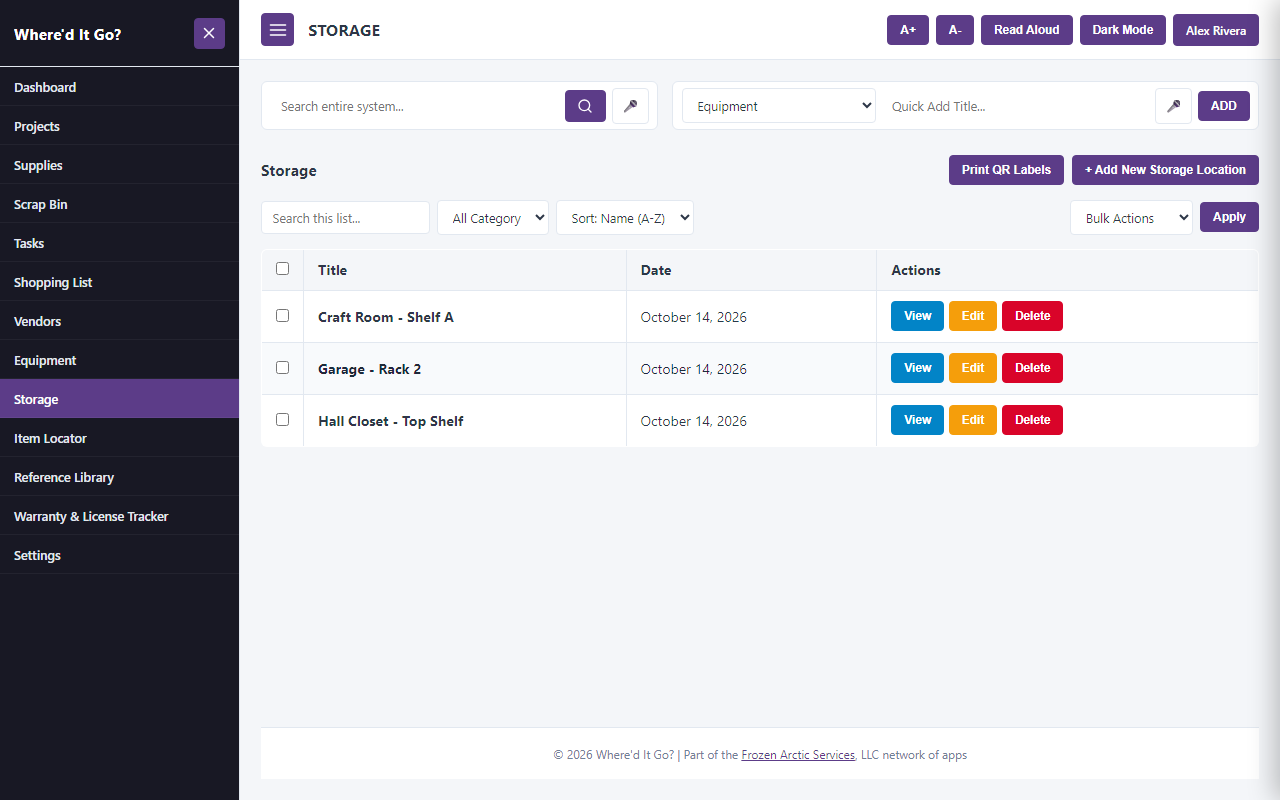Open Projects in sidebar
Image resolution: width=1280 pixels, height=800 pixels.
[119, 126]
